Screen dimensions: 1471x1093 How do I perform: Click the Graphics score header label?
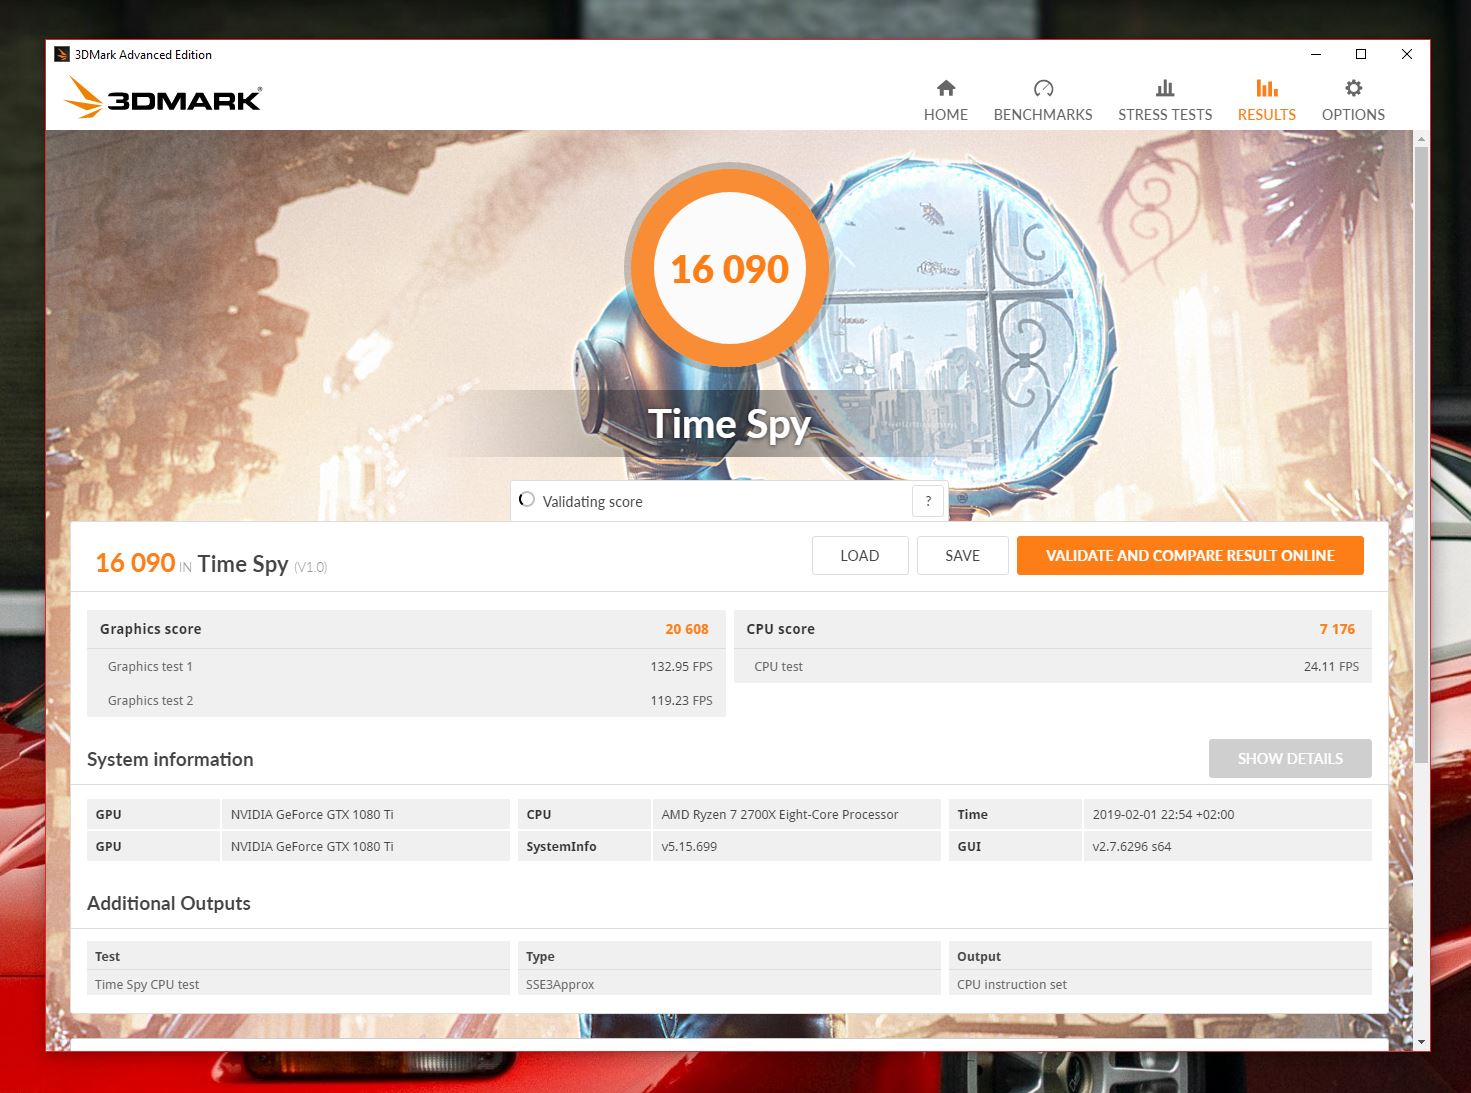[x=150, y=629]
